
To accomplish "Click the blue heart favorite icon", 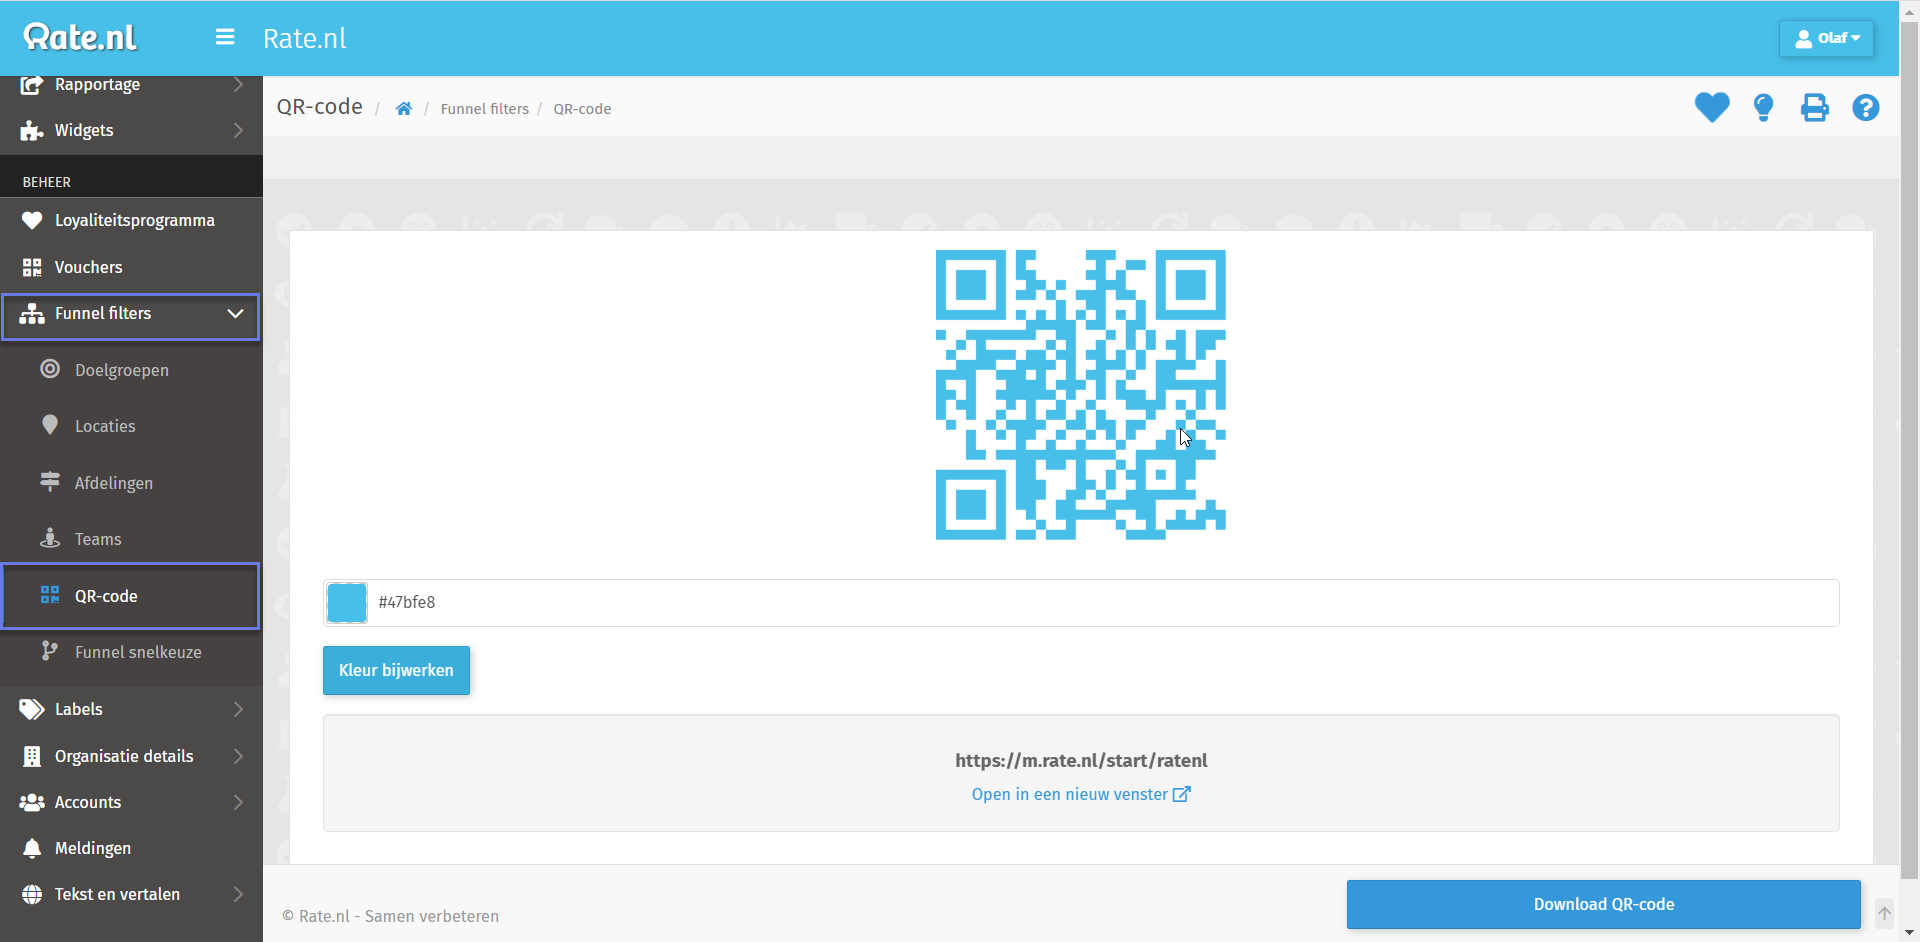I will coord(1712,107).
